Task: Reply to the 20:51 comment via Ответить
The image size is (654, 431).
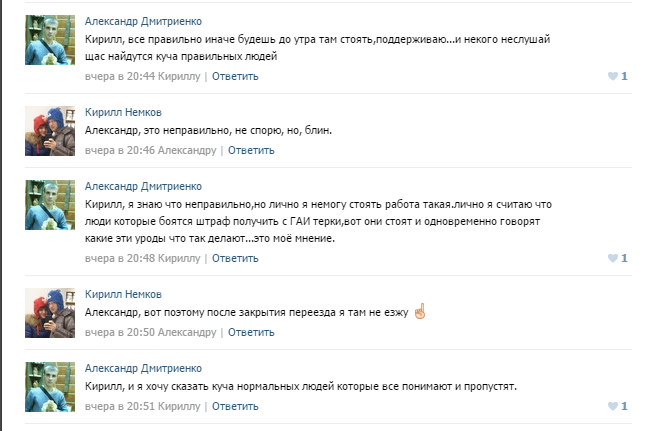Action: (235, 406)
